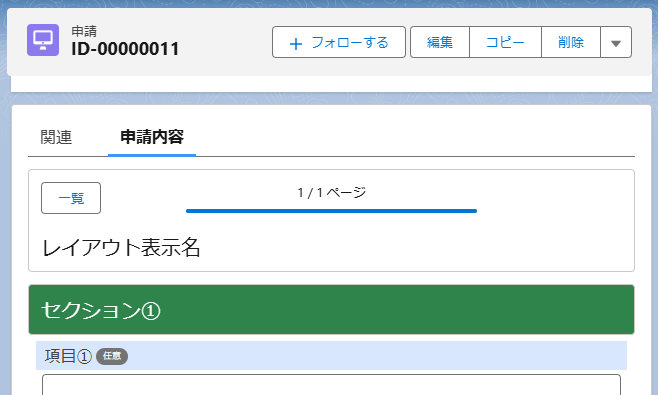Click the 1/1 page progress bar
This screenshot has width=658, height=395.
click(332, 211)
